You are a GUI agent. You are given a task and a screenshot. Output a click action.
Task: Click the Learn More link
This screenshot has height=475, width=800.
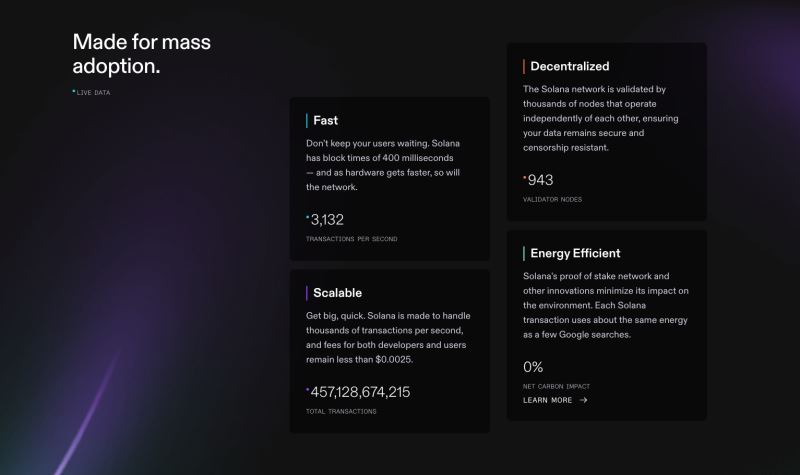pyautogui.click(x=548, y=400)
